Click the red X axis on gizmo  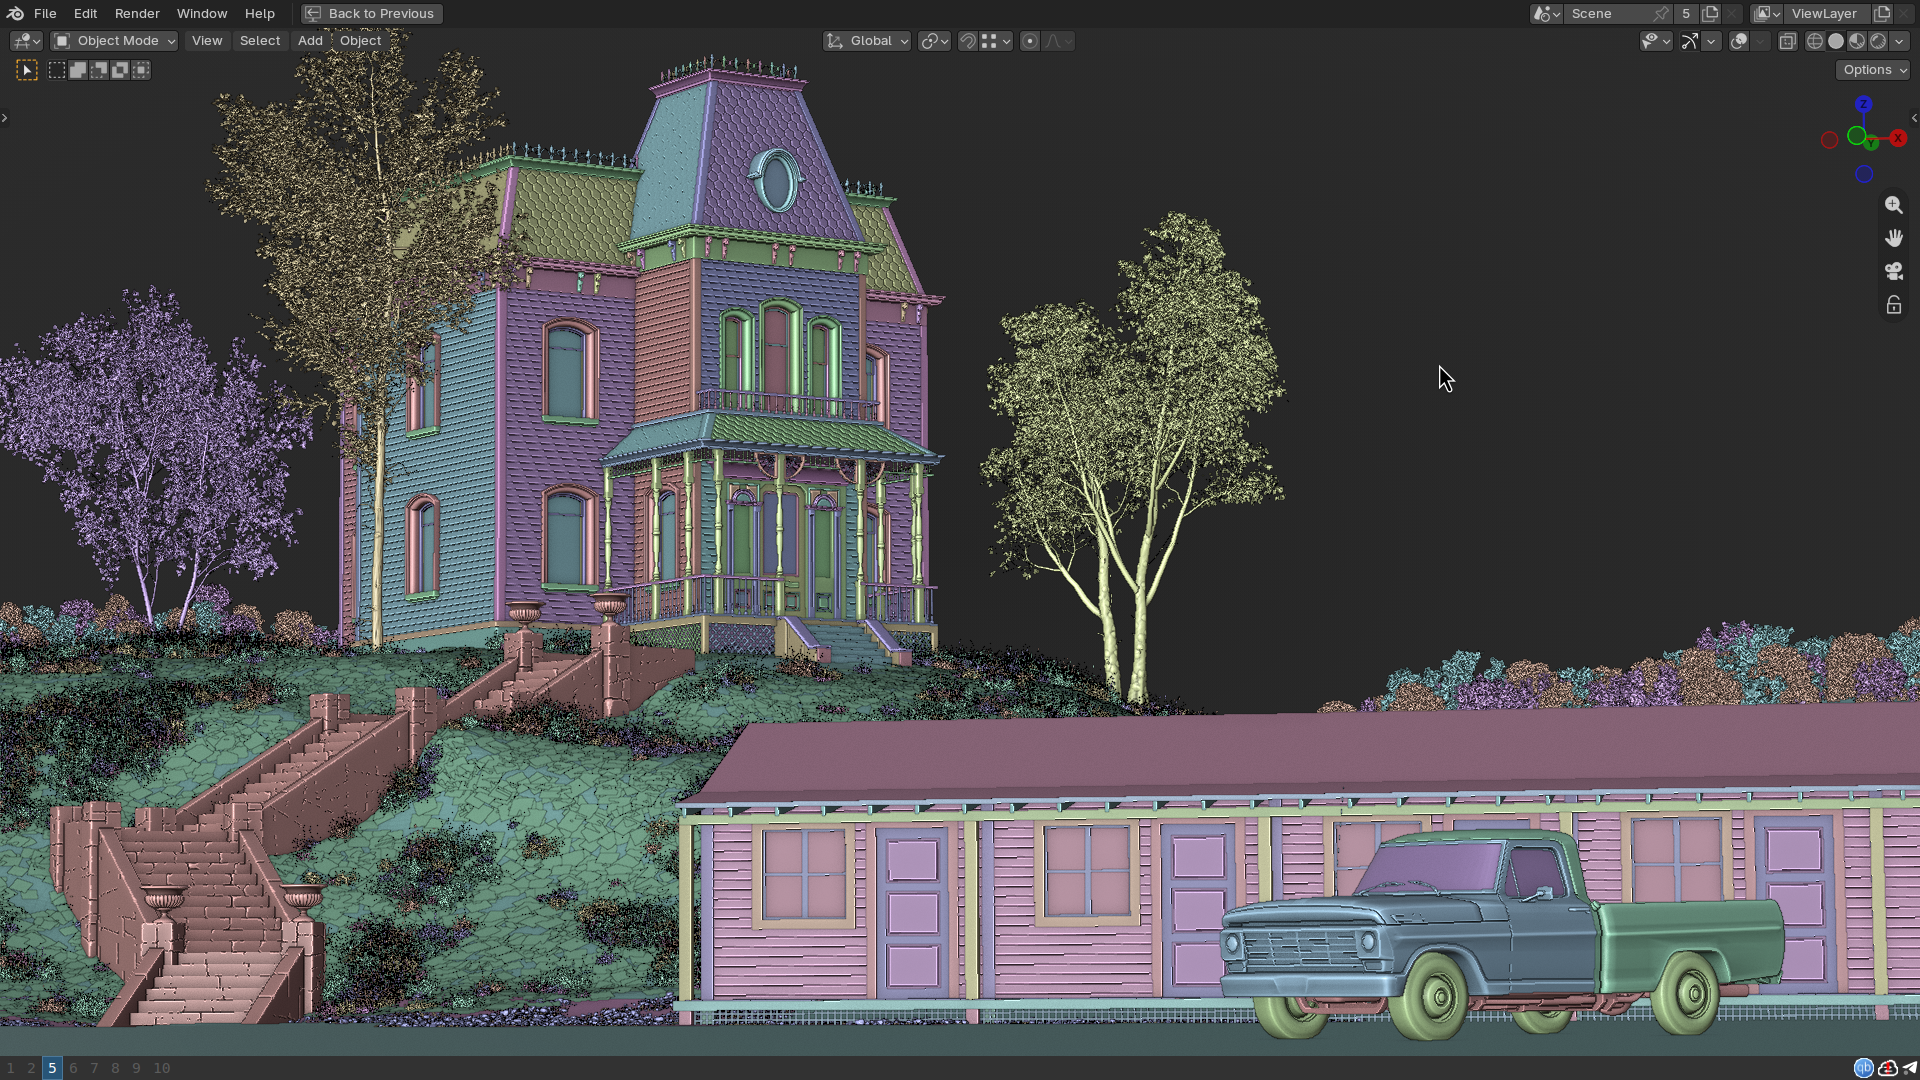coord(1898,138)
